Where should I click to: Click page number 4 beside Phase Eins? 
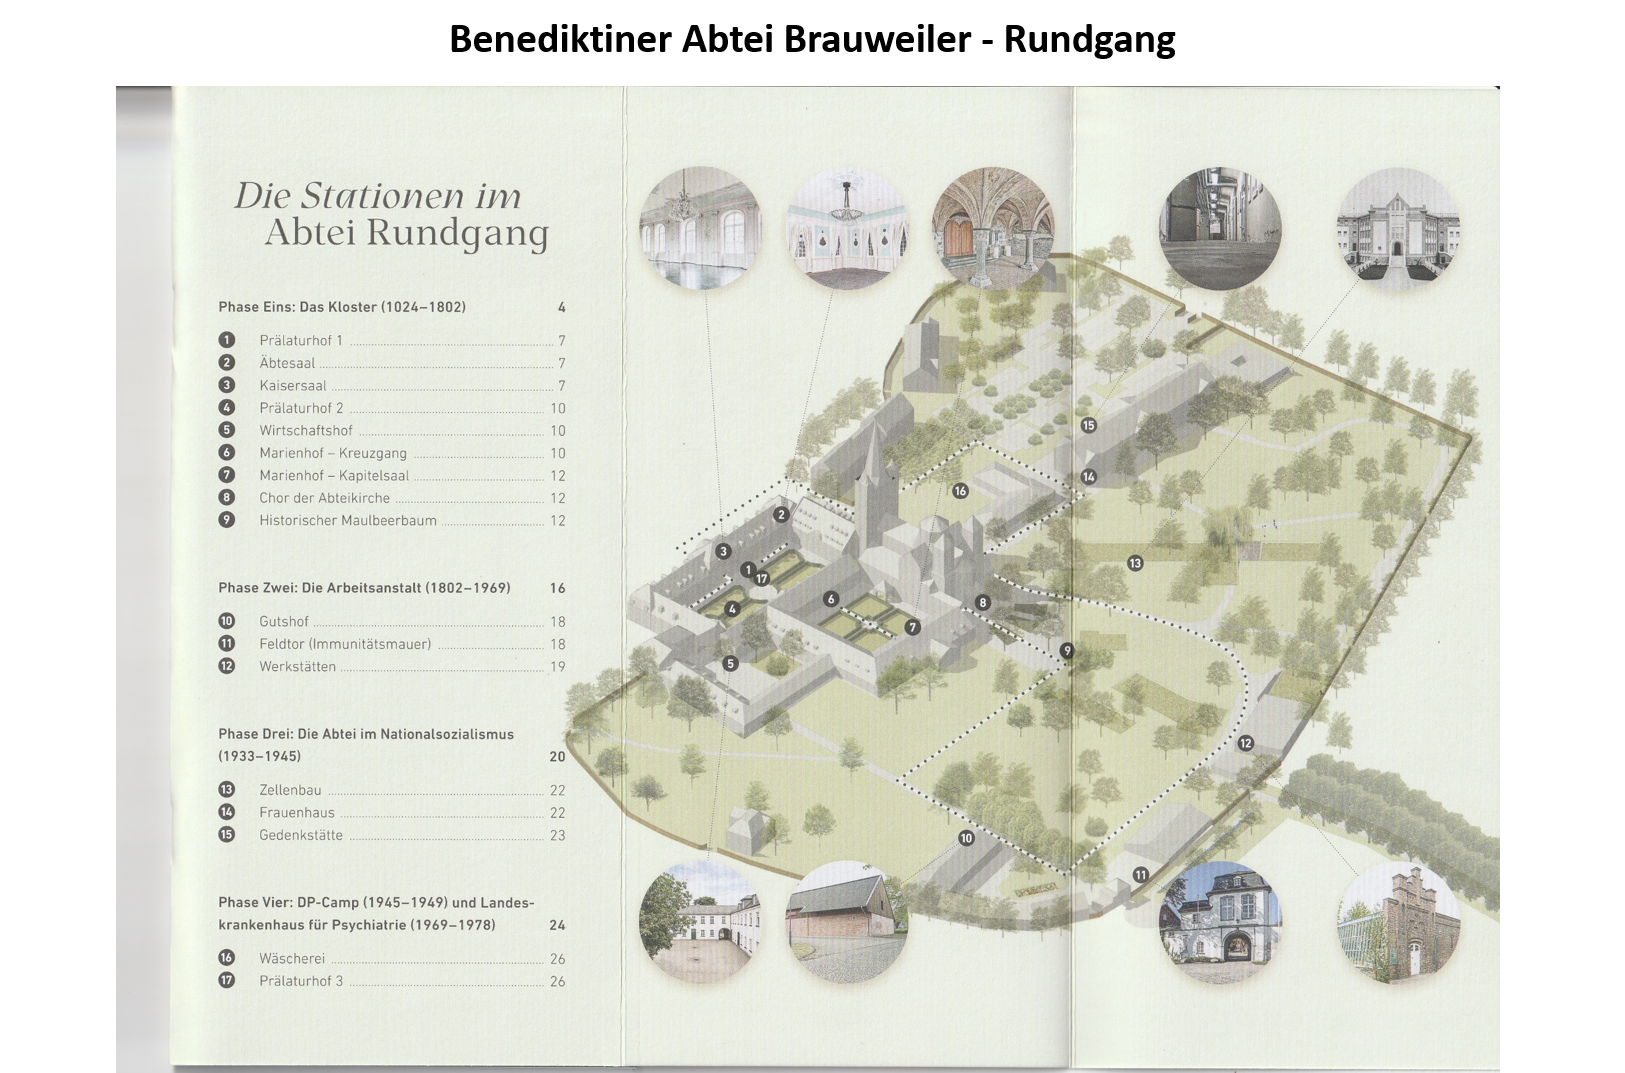[x=562, y=307]
